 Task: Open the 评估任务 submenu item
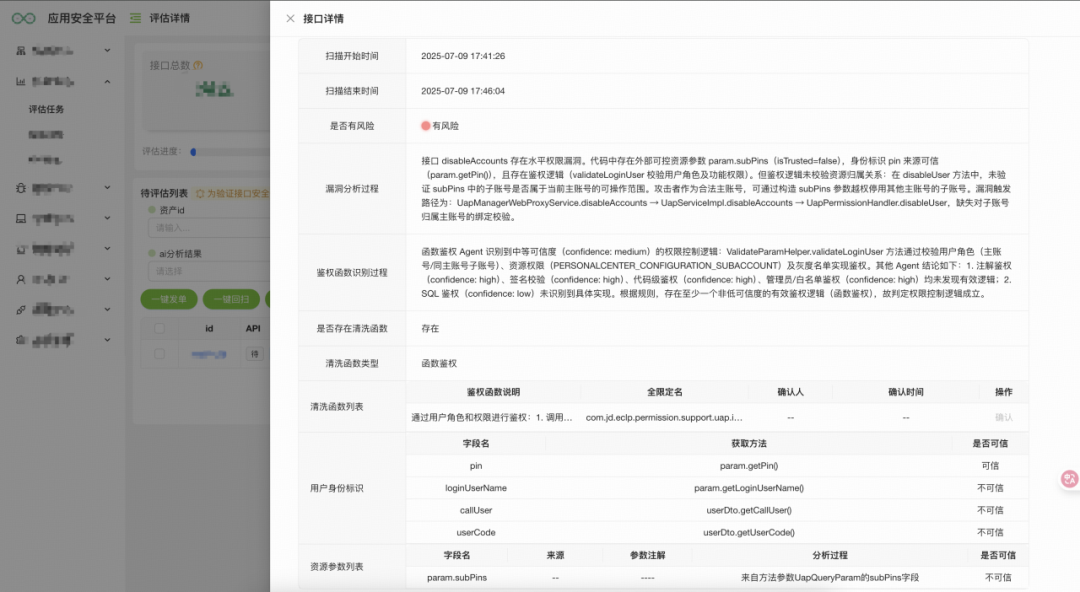pyautogui.click(x=46, y=109)
